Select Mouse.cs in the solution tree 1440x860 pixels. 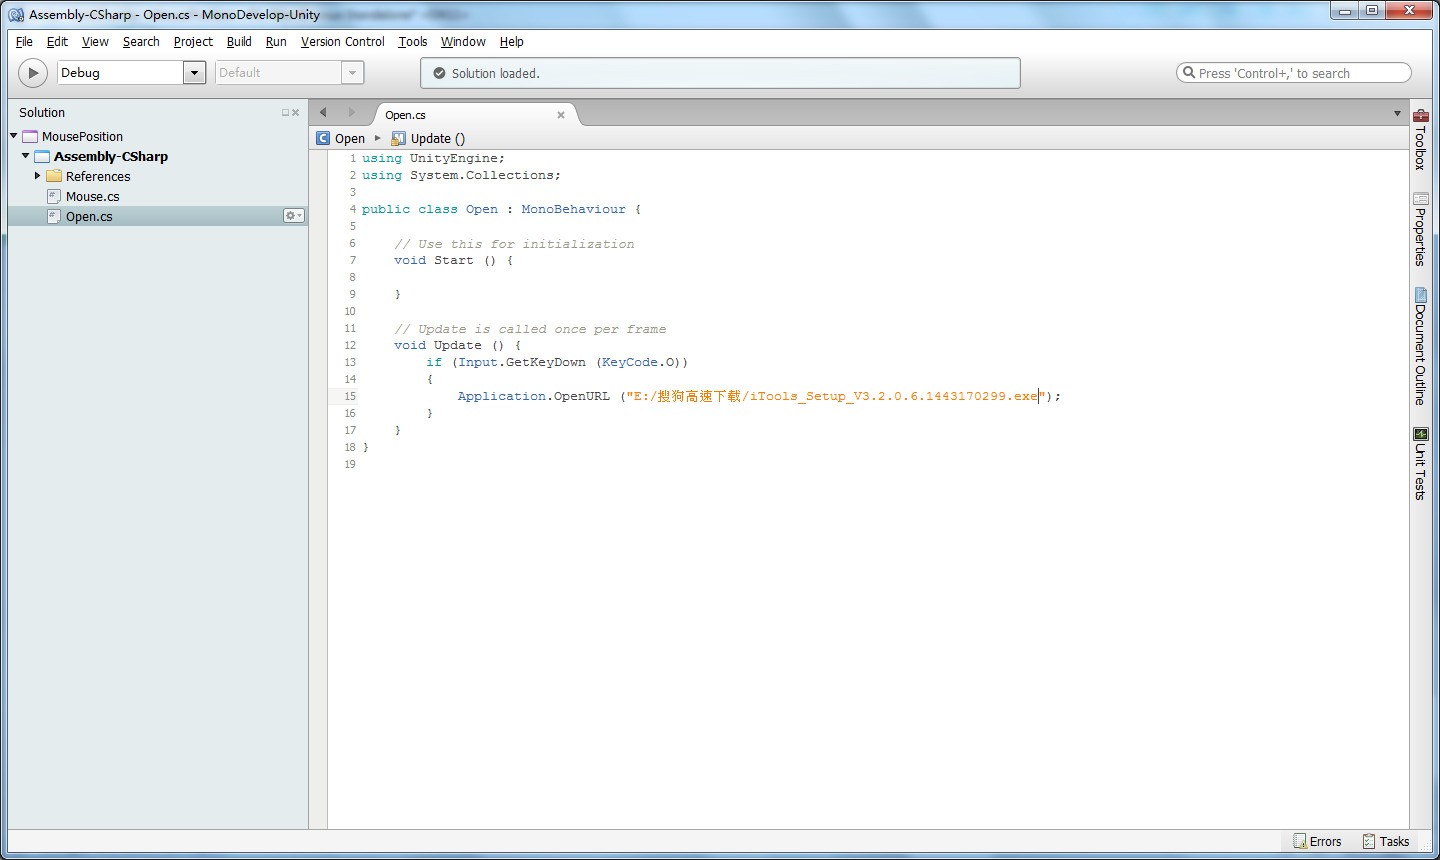pyautogui.click(x=92, y=197)
